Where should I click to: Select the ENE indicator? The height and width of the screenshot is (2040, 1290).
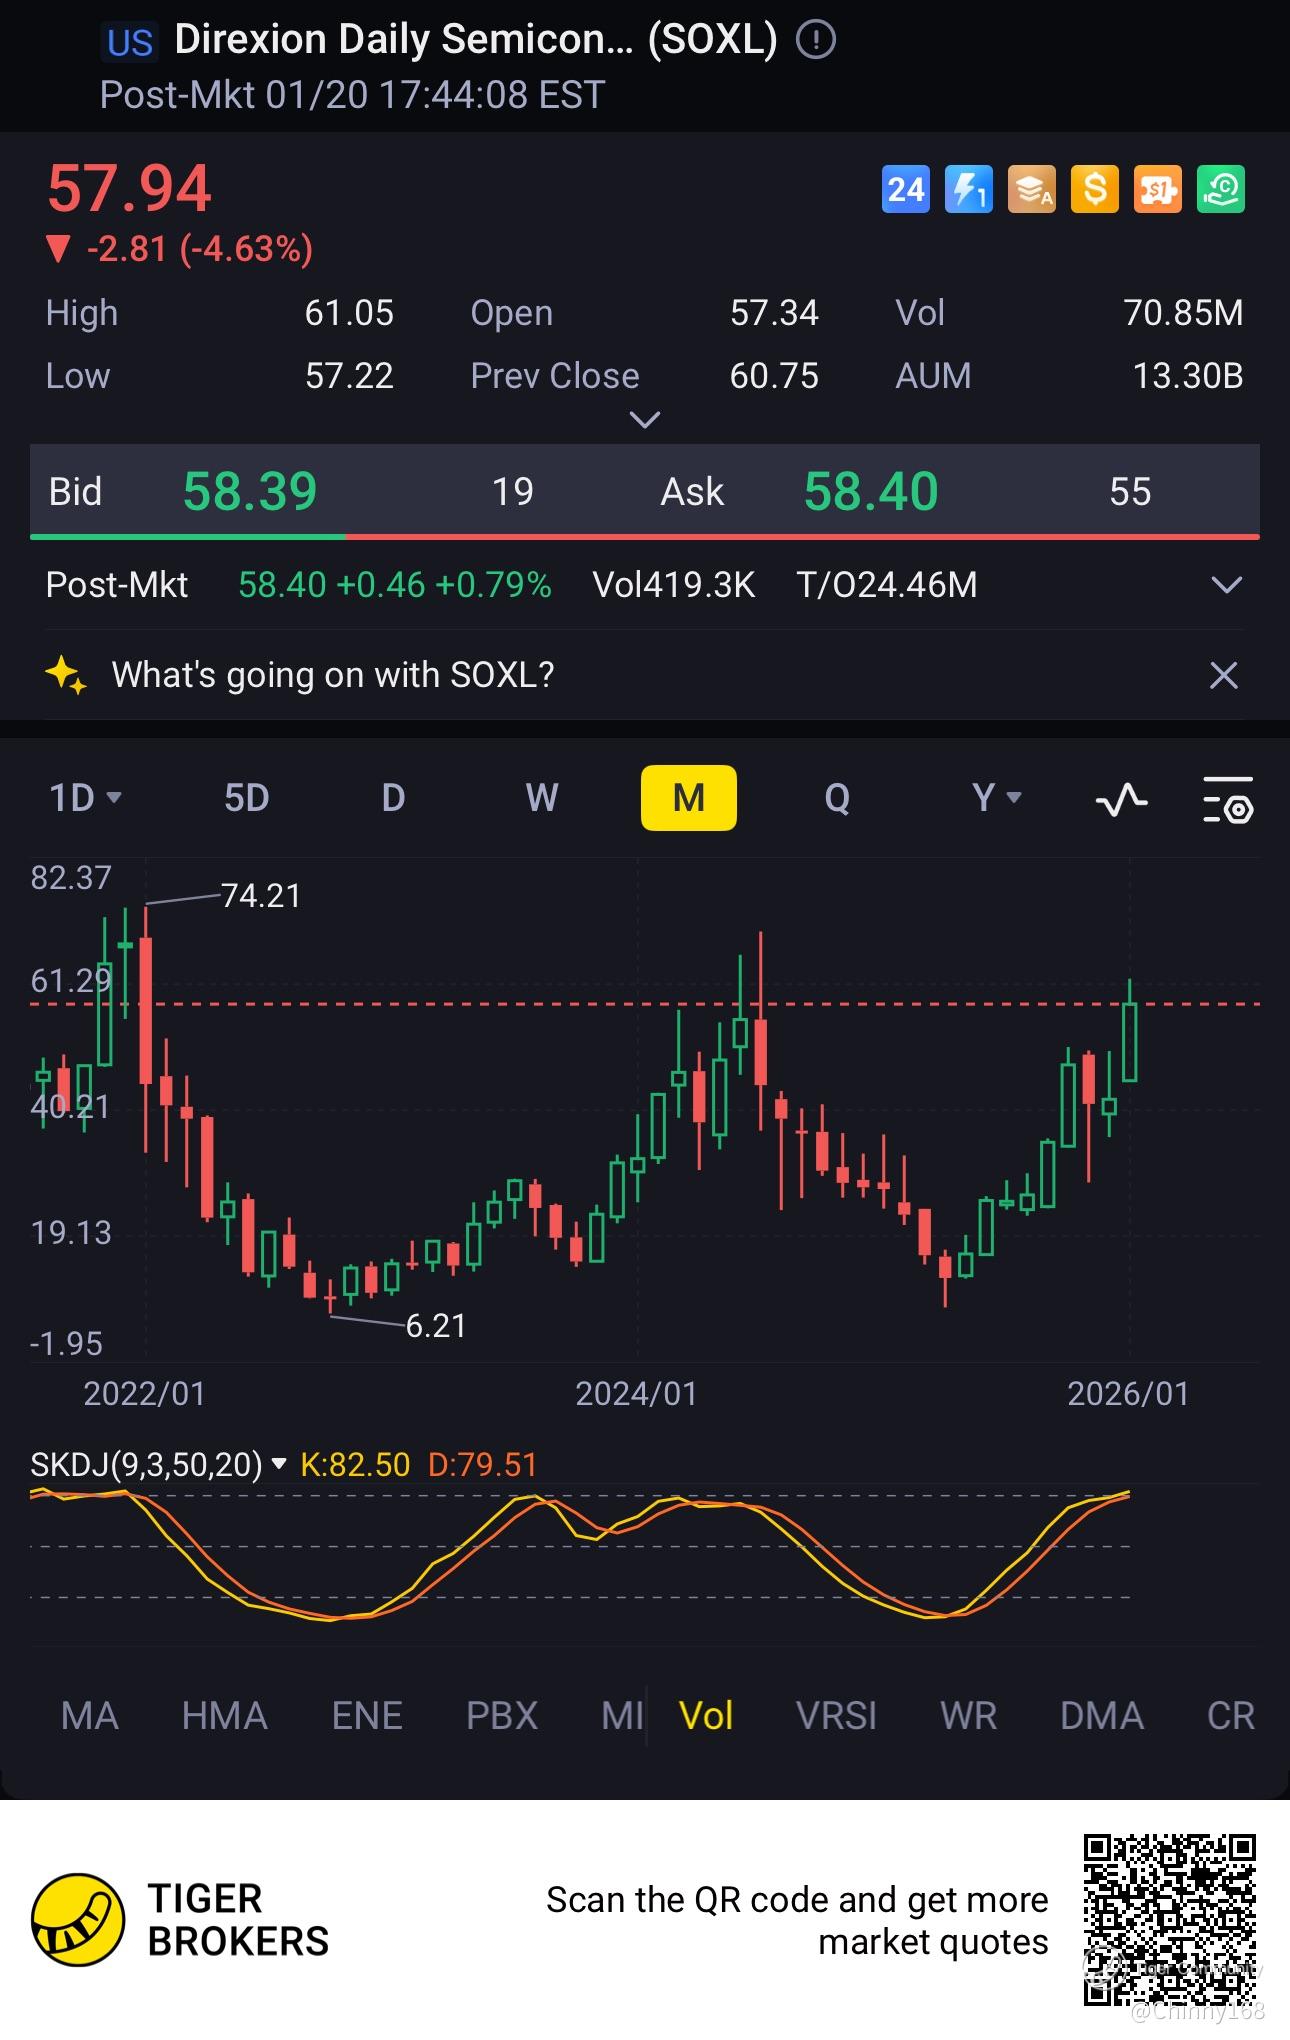[x=367, y=1716]
